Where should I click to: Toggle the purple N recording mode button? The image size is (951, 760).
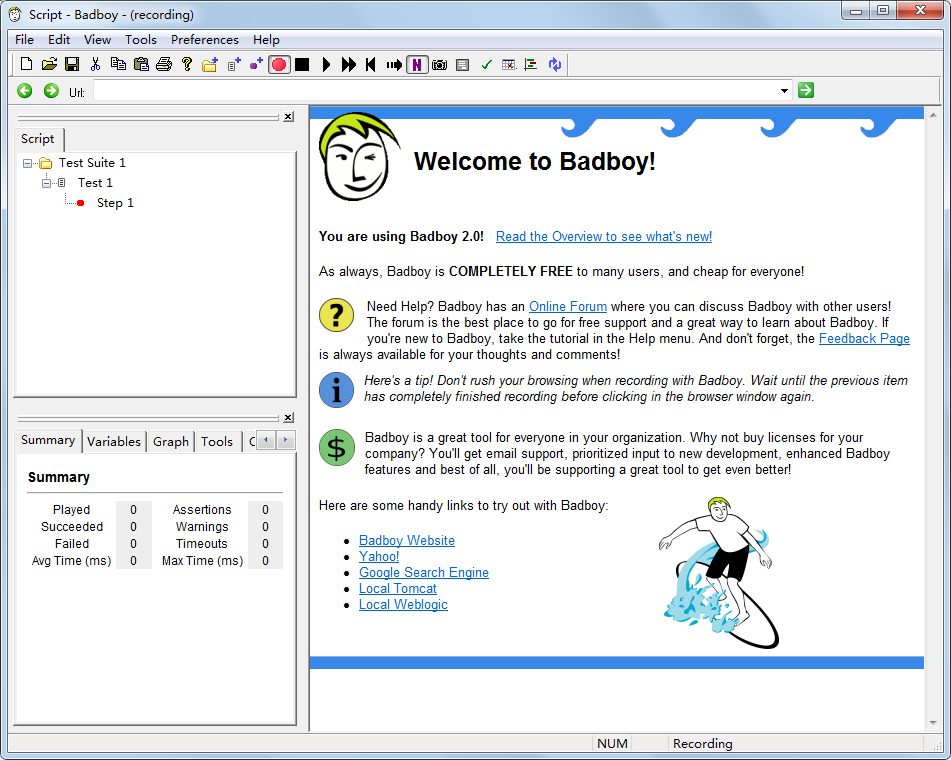pyautogui.click(x=417, y=64)
